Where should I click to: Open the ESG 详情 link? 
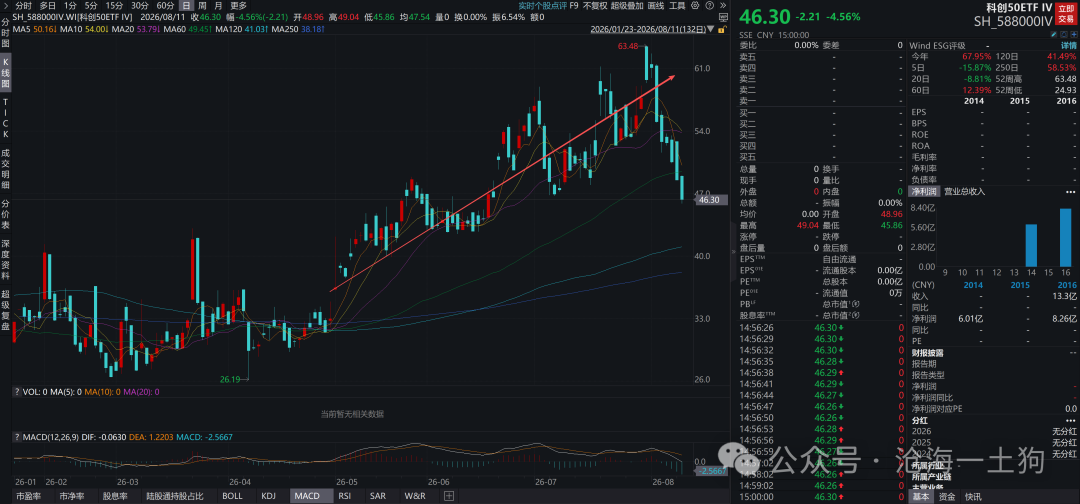1067,45
